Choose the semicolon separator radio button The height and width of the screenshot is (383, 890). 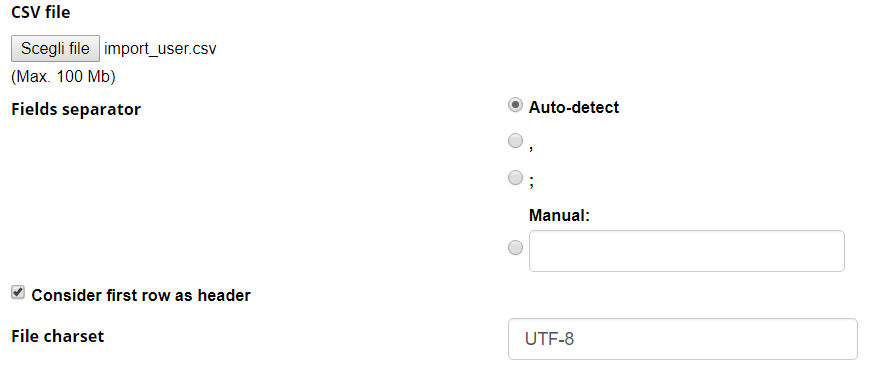pos(515,178)
